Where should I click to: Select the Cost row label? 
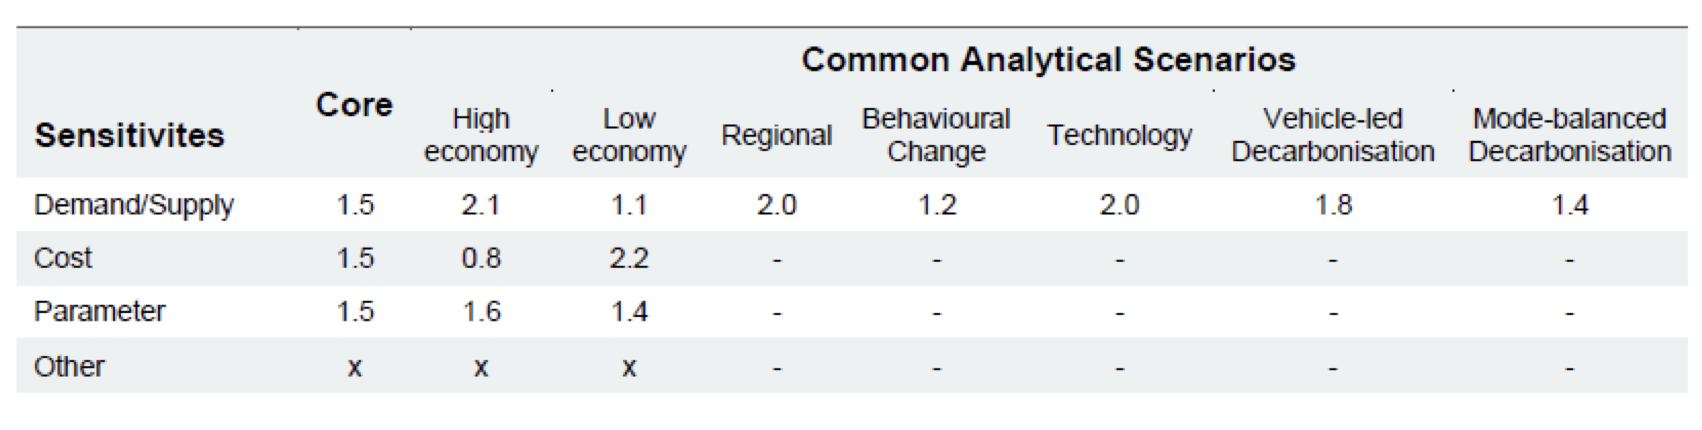click(x=63, y=258)
